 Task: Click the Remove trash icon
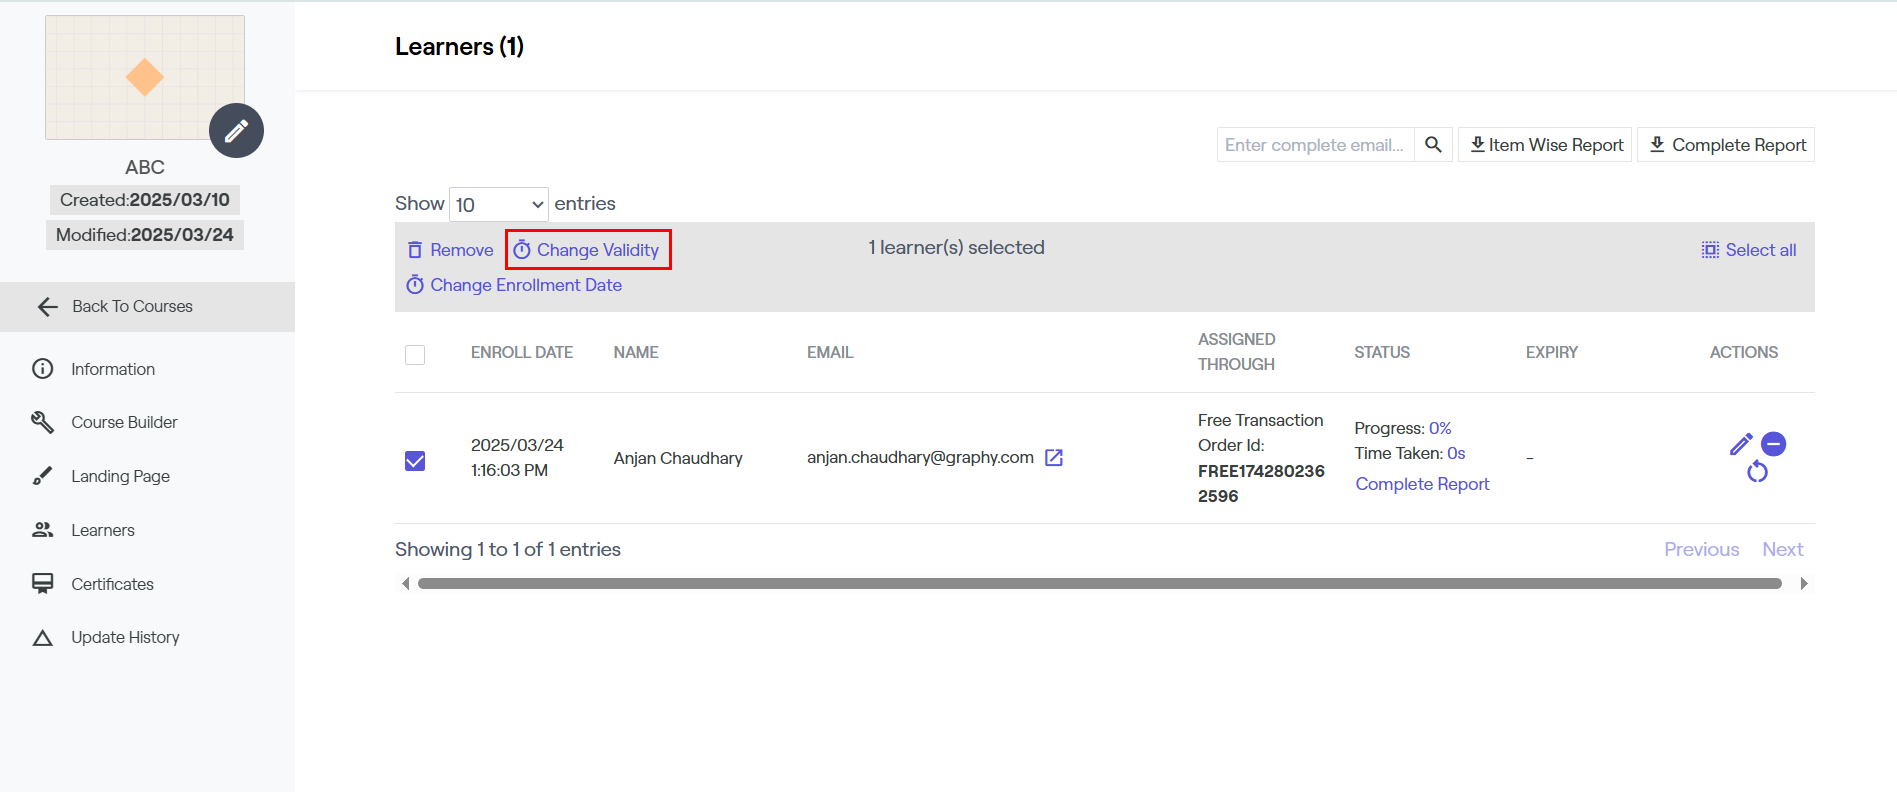click(415, 250)
